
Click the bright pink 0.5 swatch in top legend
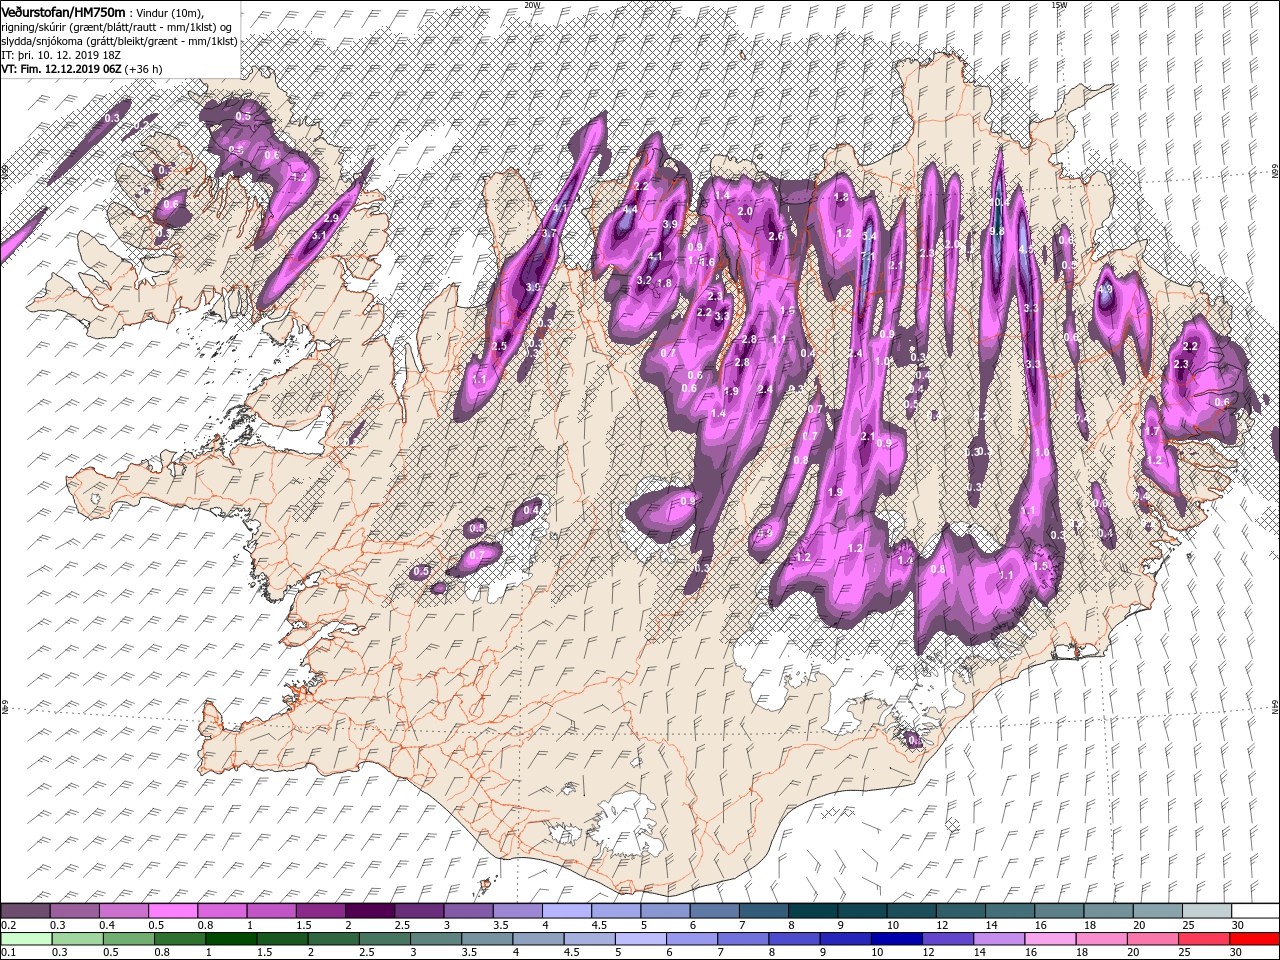[172, 912]
